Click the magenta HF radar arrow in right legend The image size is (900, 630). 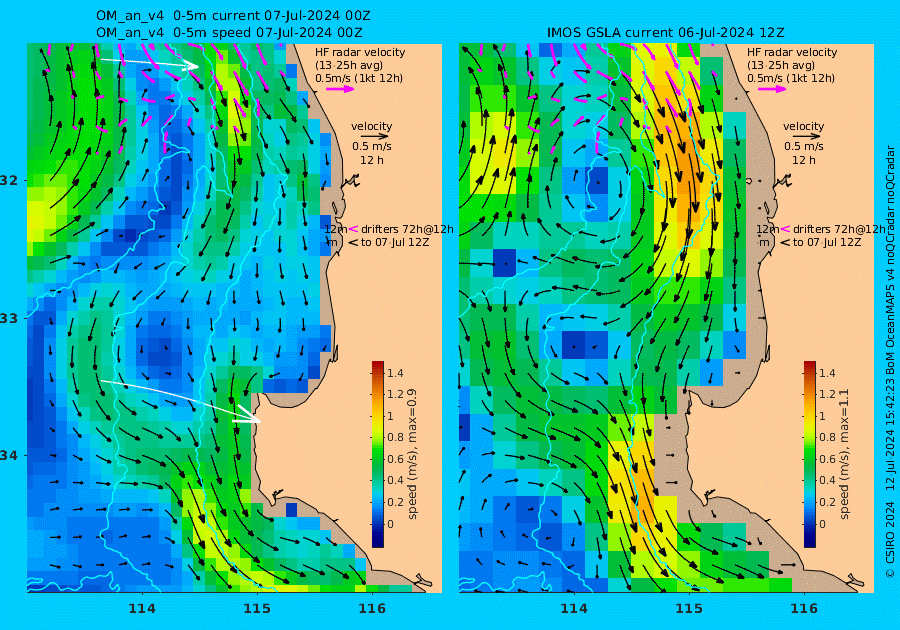772,89
